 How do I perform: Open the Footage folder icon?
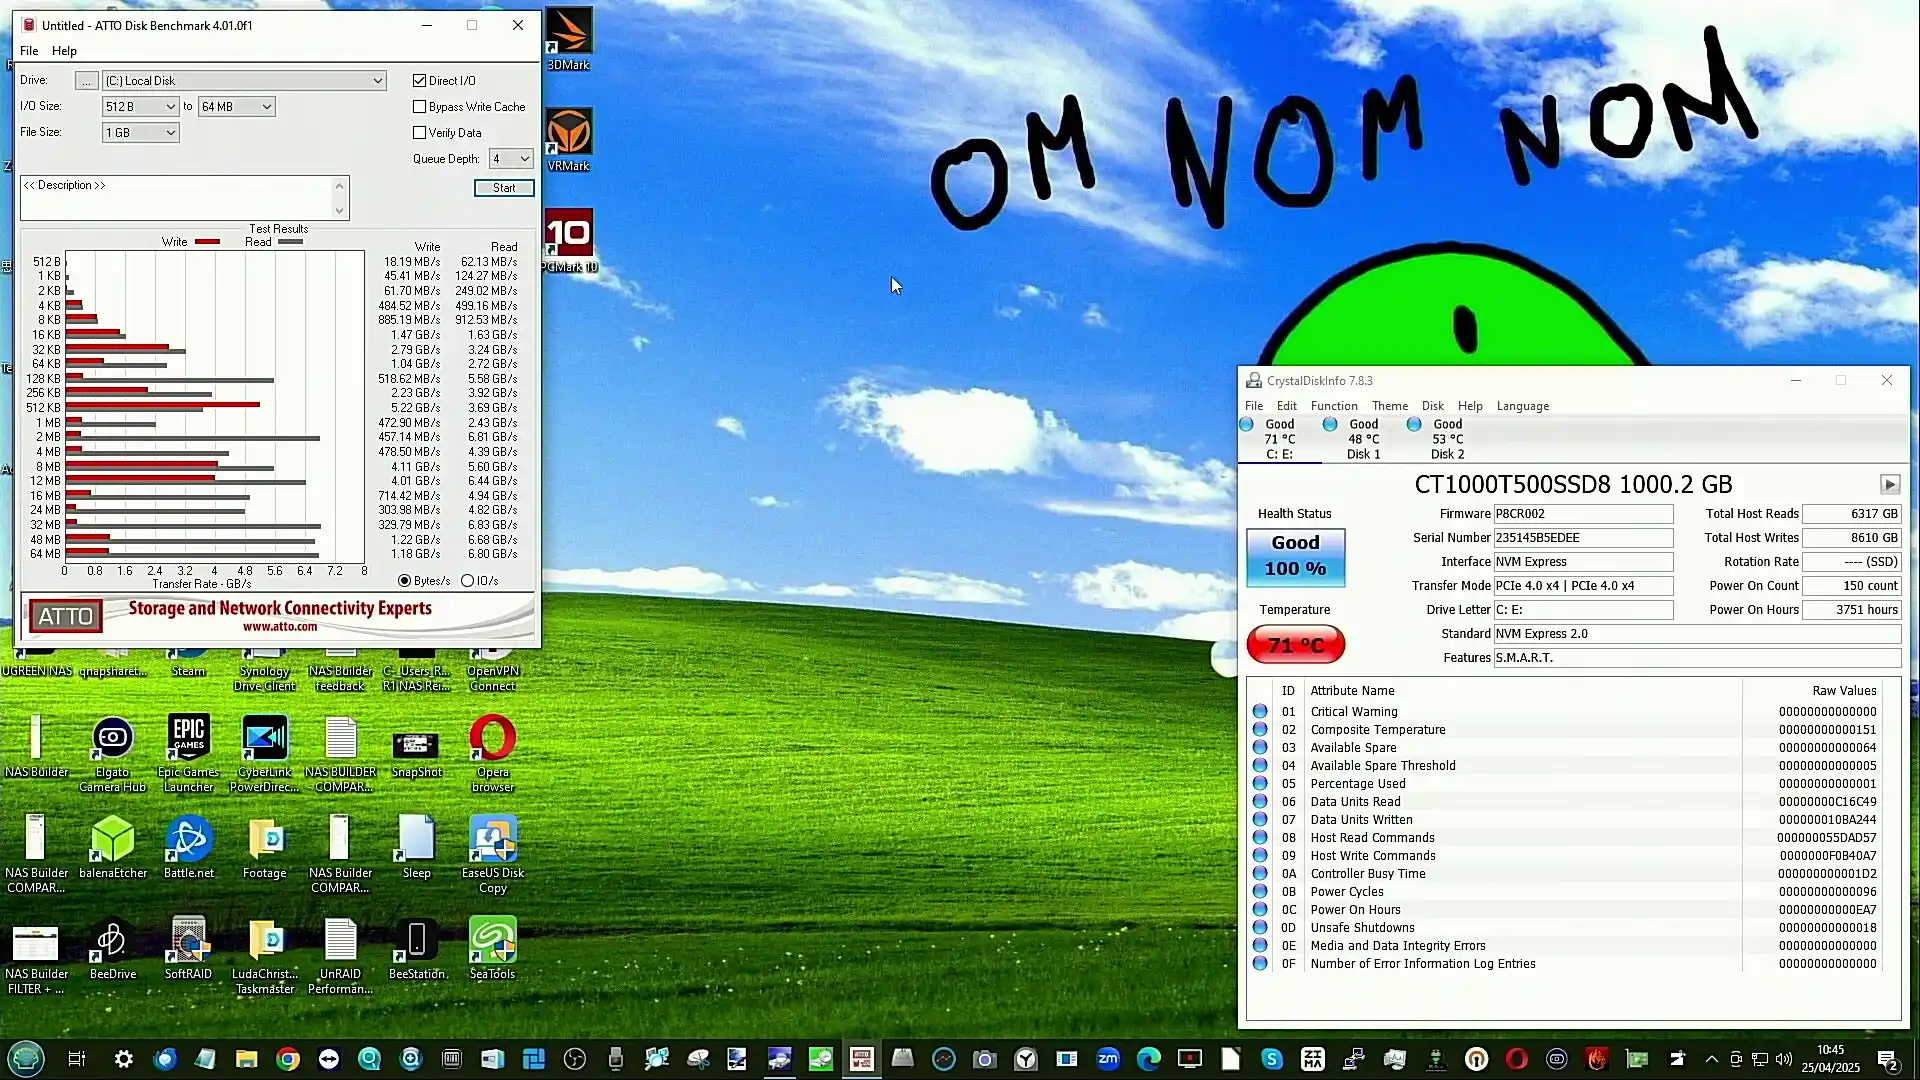264,848
